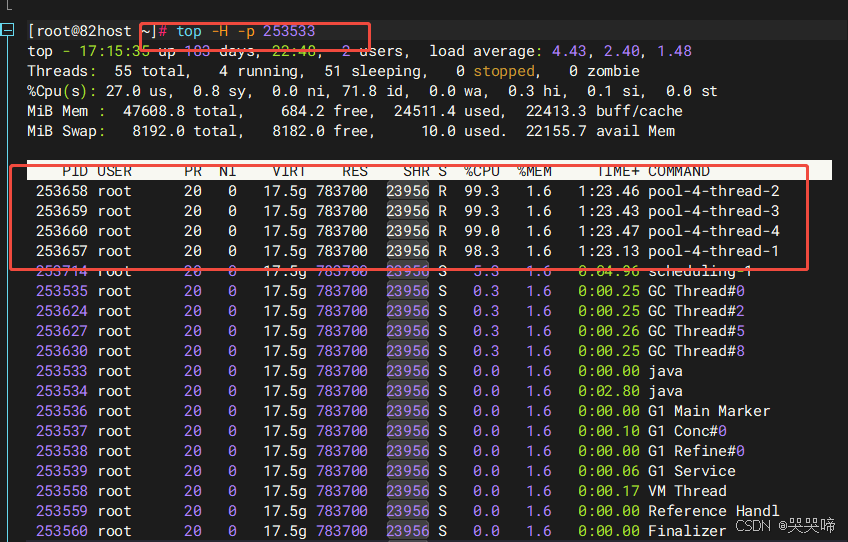Select the RES column header
Screen dimensions: 848x542
[355, 171]
